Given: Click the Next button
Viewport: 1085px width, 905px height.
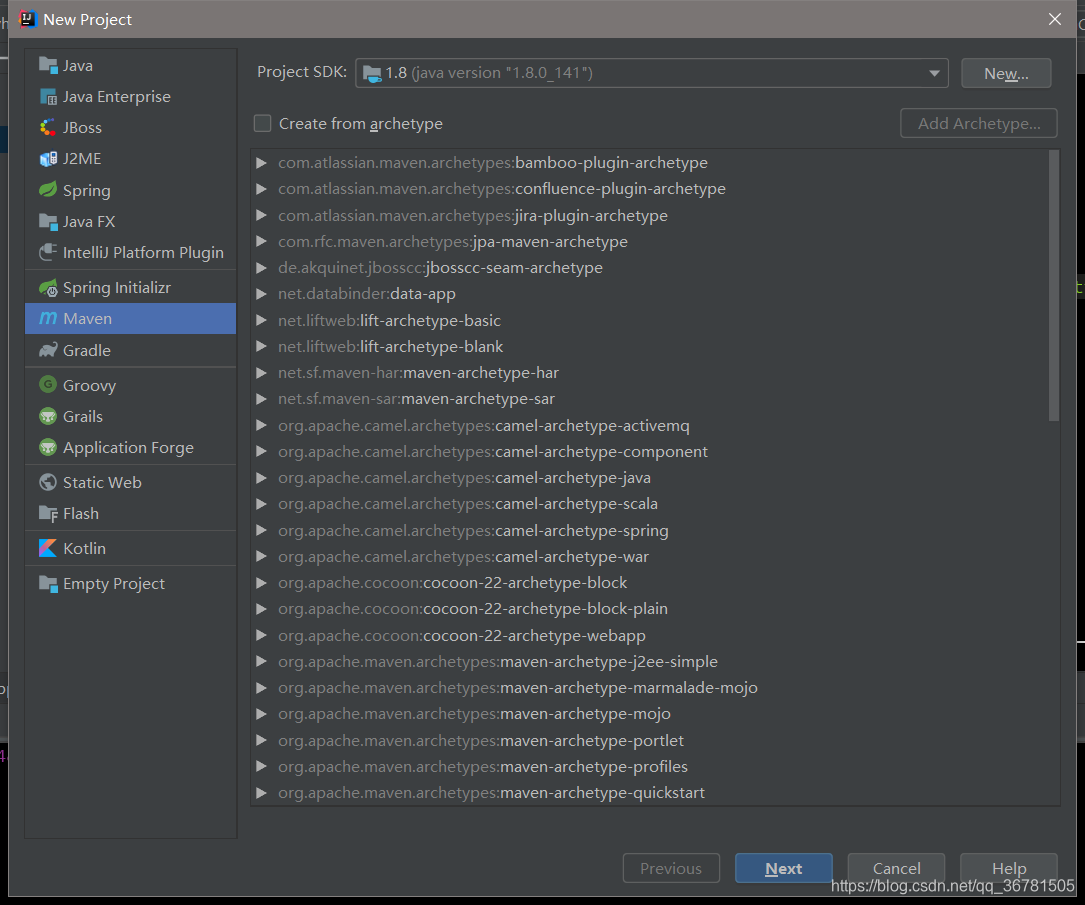Looking at the screenshot, I should 783,868.
